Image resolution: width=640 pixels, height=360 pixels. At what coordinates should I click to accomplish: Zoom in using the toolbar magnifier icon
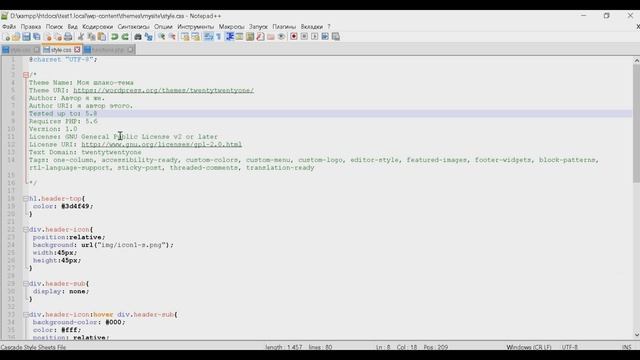162,37
